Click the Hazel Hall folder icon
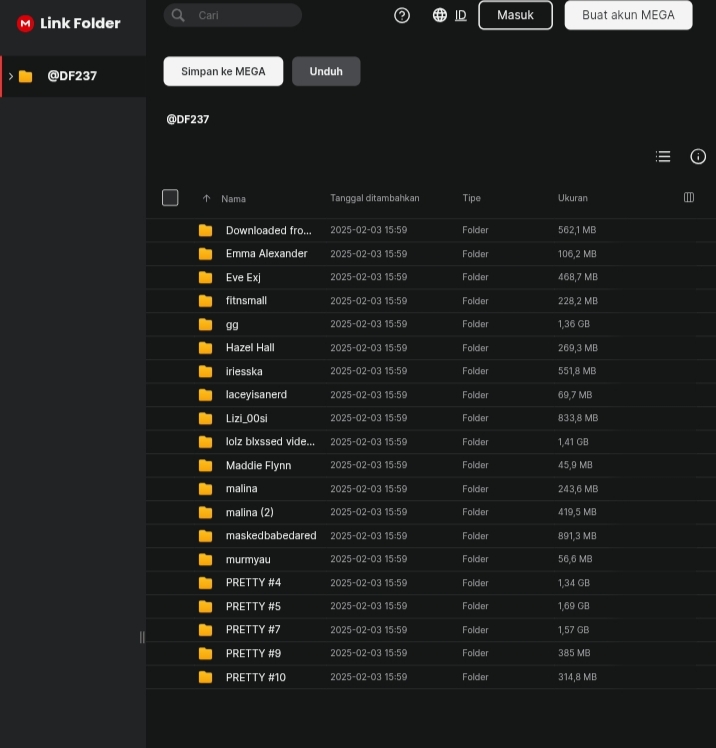 pyautogui.click(x=205, y=348)
